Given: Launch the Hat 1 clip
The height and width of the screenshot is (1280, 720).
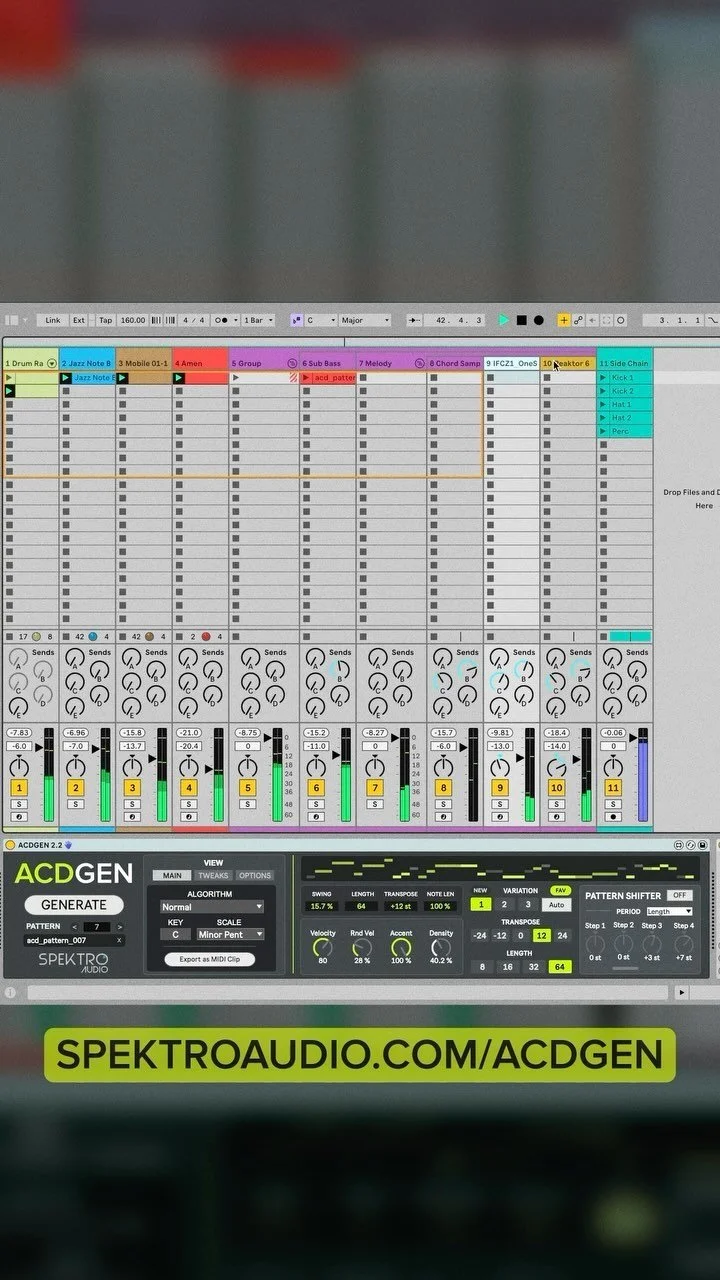Looking at the screenshot, I should coord(603,404).
